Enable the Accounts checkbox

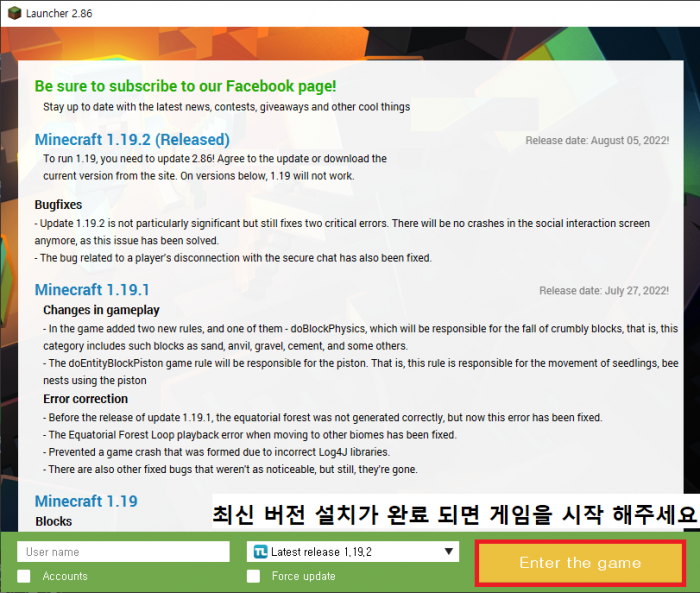pyautogui.click(x=24, y=576)
